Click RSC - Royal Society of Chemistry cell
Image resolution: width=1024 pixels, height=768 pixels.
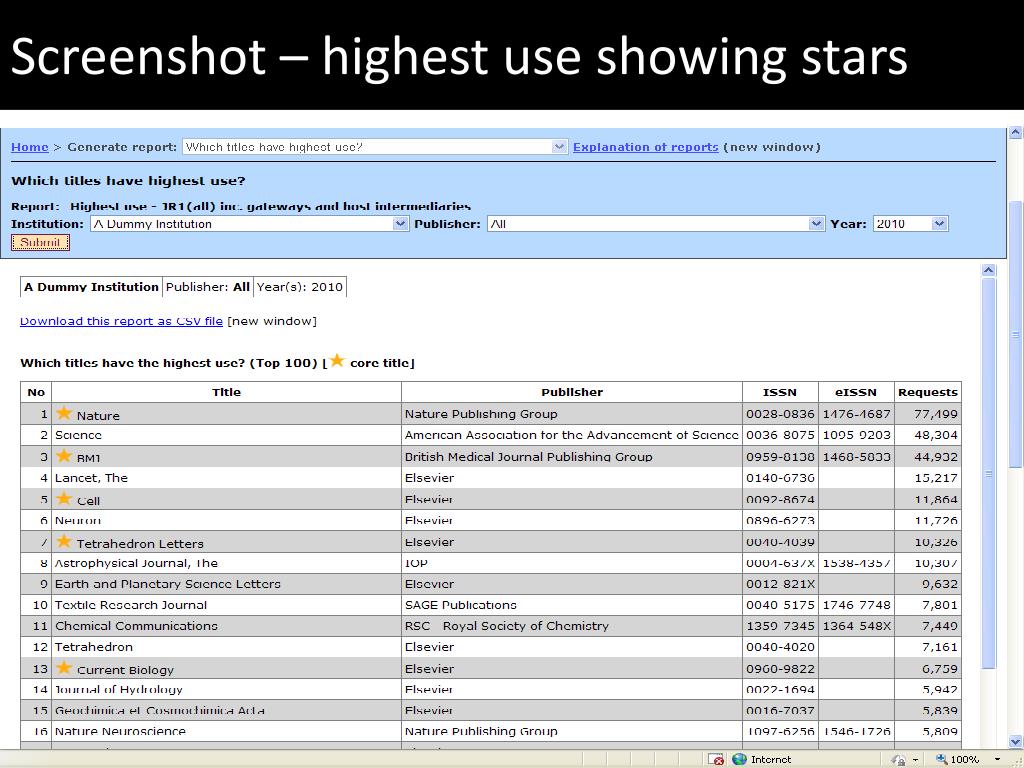(x=572, y=626)
